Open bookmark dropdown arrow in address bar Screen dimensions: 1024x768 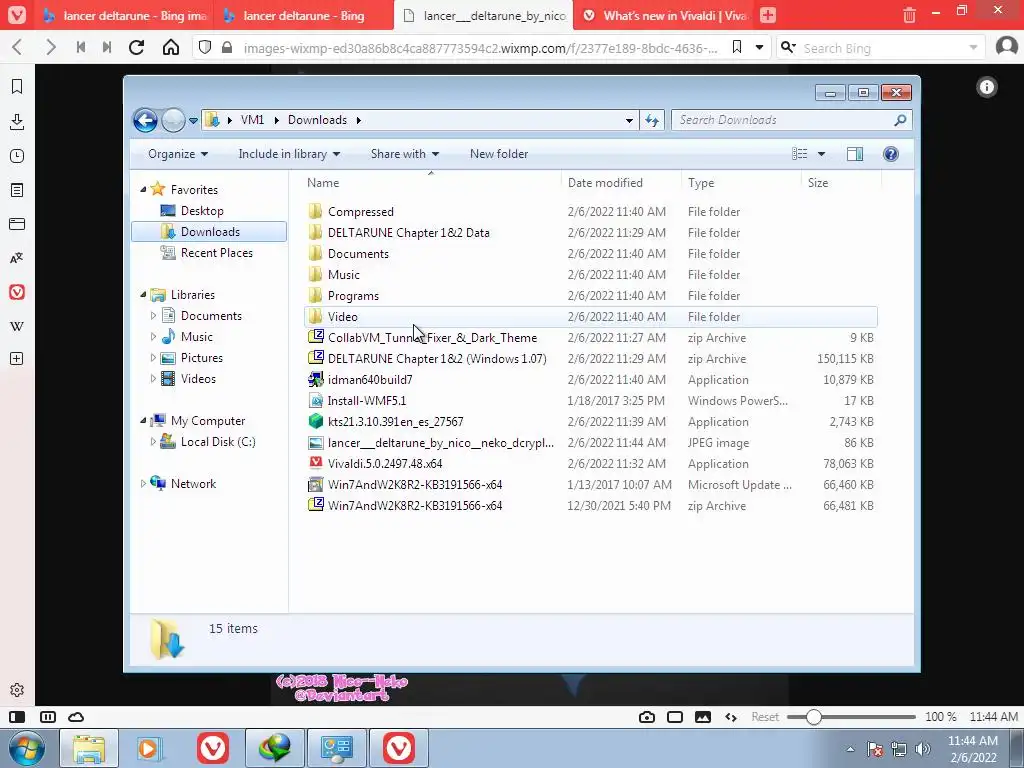click(x=759, y=47)
